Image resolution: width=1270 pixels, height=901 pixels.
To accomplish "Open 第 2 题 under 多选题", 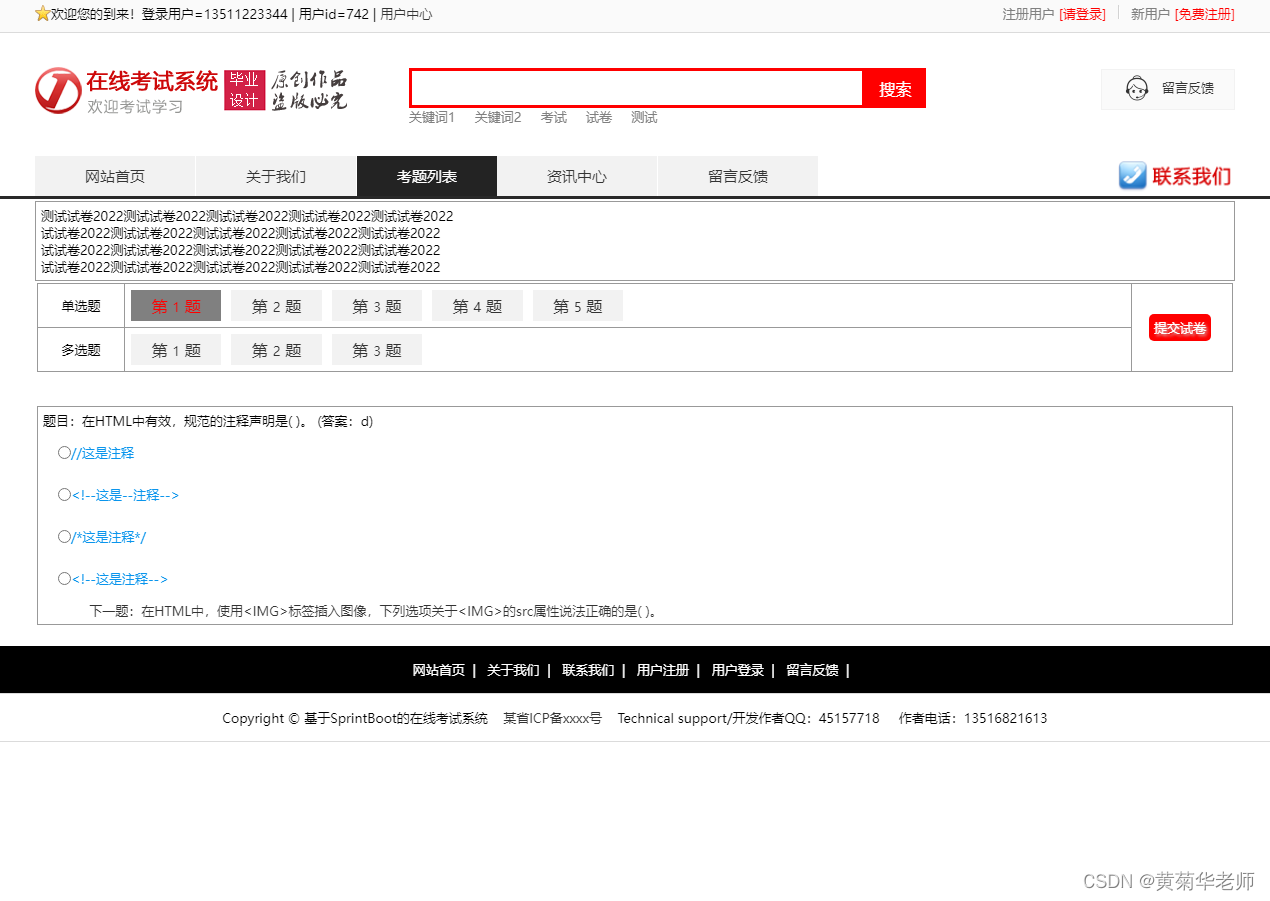I will tap(276, 349).
